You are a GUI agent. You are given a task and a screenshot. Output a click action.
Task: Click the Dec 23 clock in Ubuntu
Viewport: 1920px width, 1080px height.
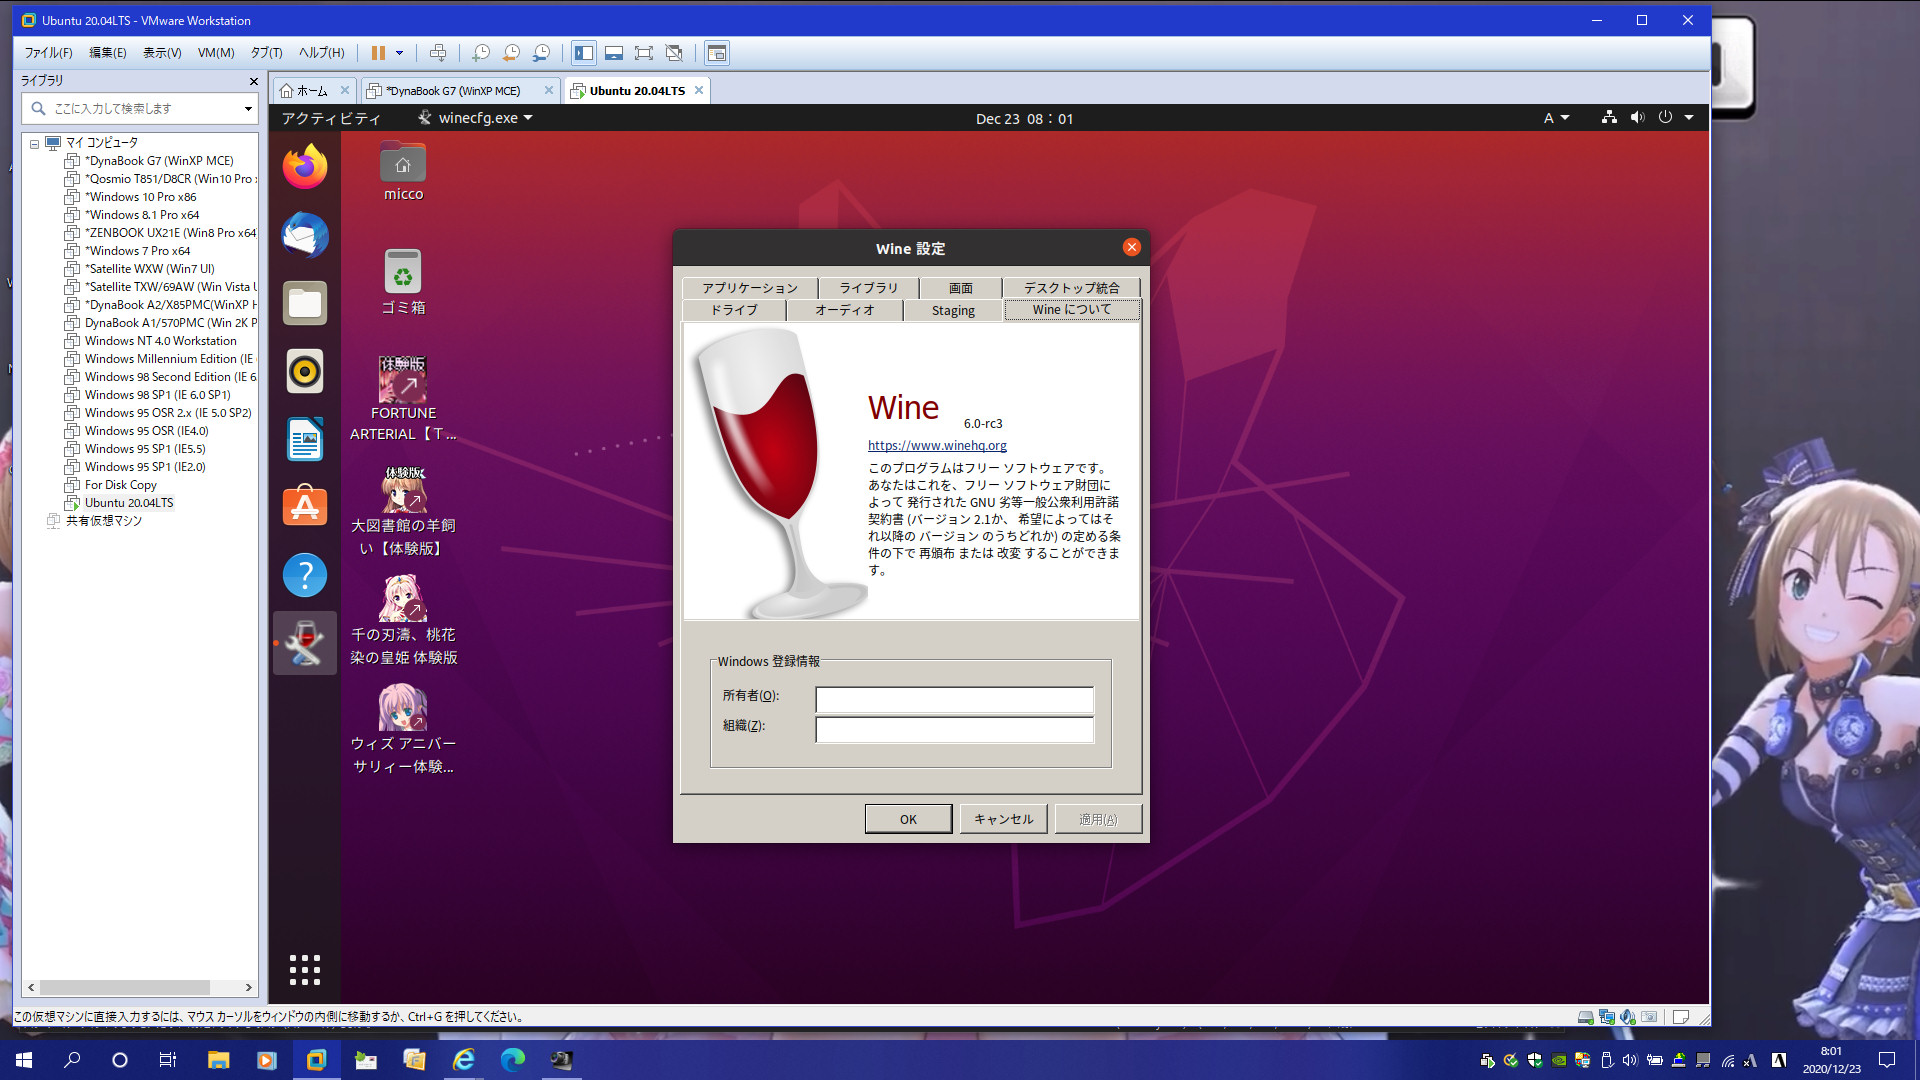(1024, 118)
